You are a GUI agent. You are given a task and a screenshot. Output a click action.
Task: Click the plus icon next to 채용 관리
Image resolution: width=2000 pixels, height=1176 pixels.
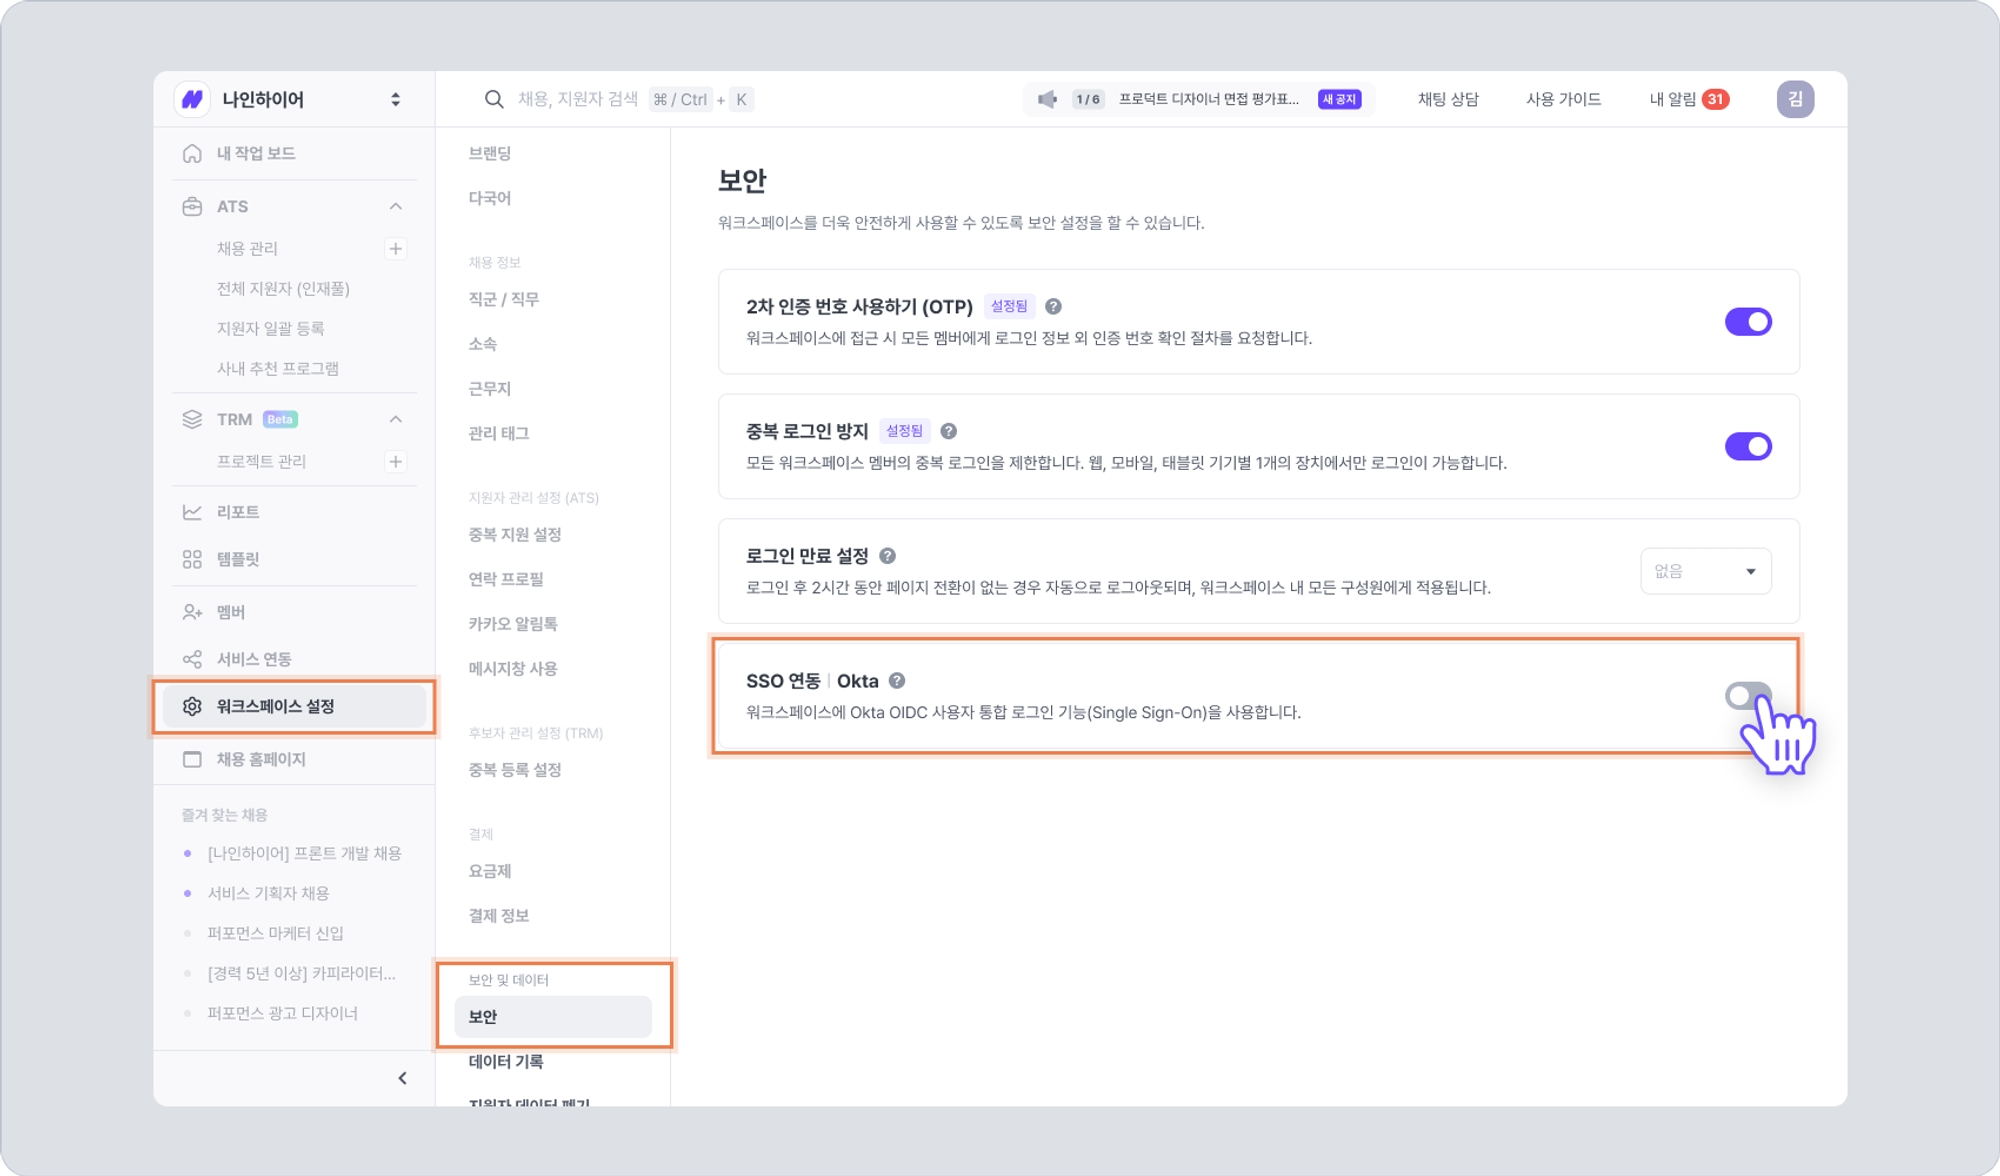click(396, 249)
